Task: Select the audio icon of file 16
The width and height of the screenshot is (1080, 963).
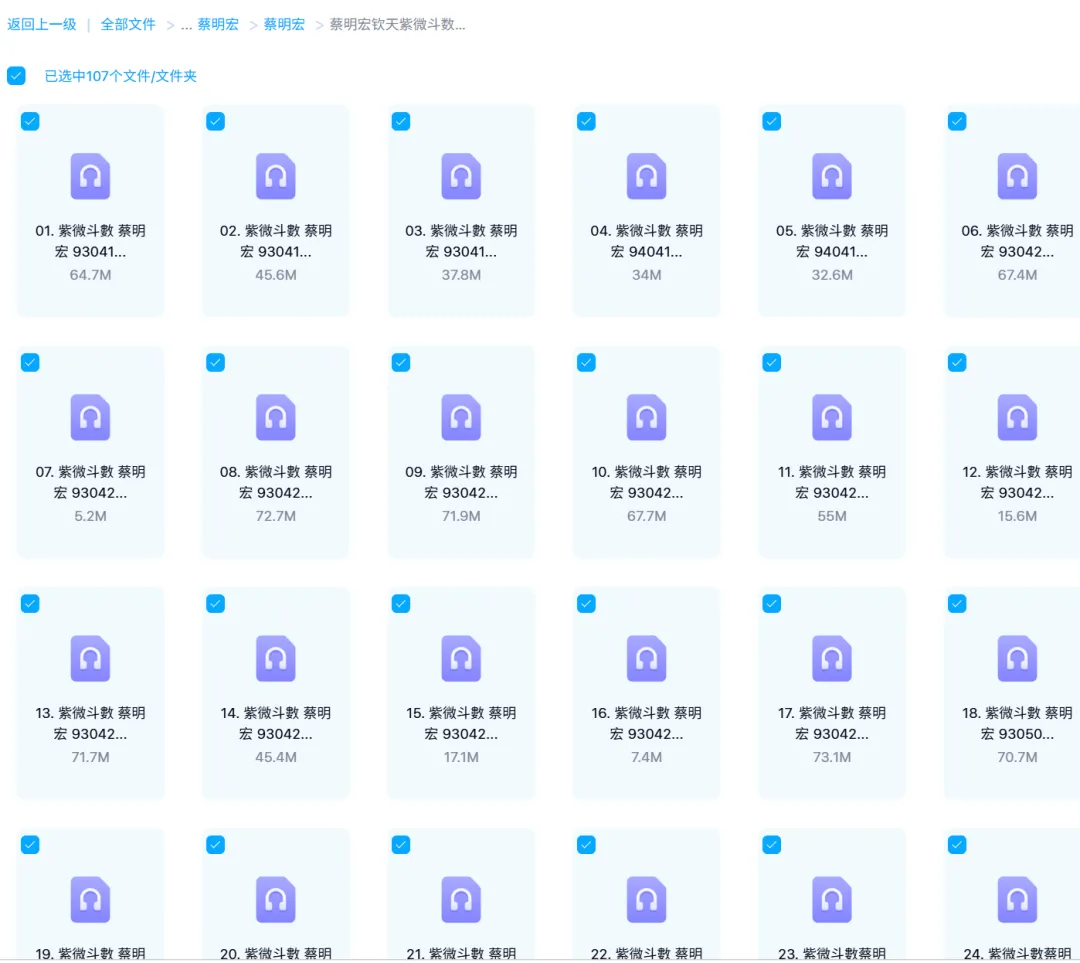Action: click(x=646, y=659)
